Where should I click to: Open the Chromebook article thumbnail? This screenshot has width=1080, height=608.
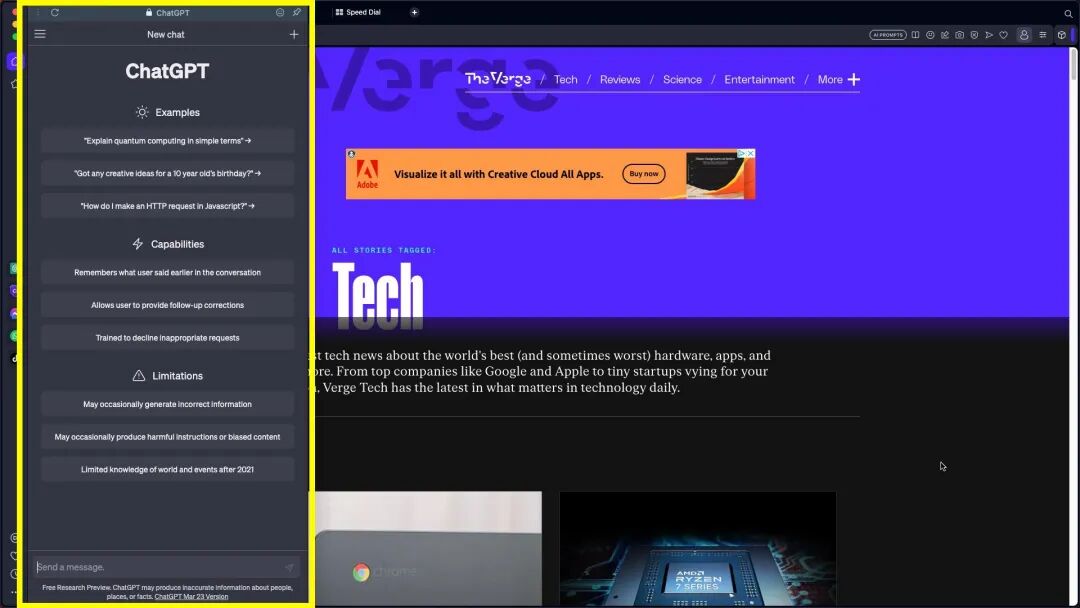coord(428,549)
